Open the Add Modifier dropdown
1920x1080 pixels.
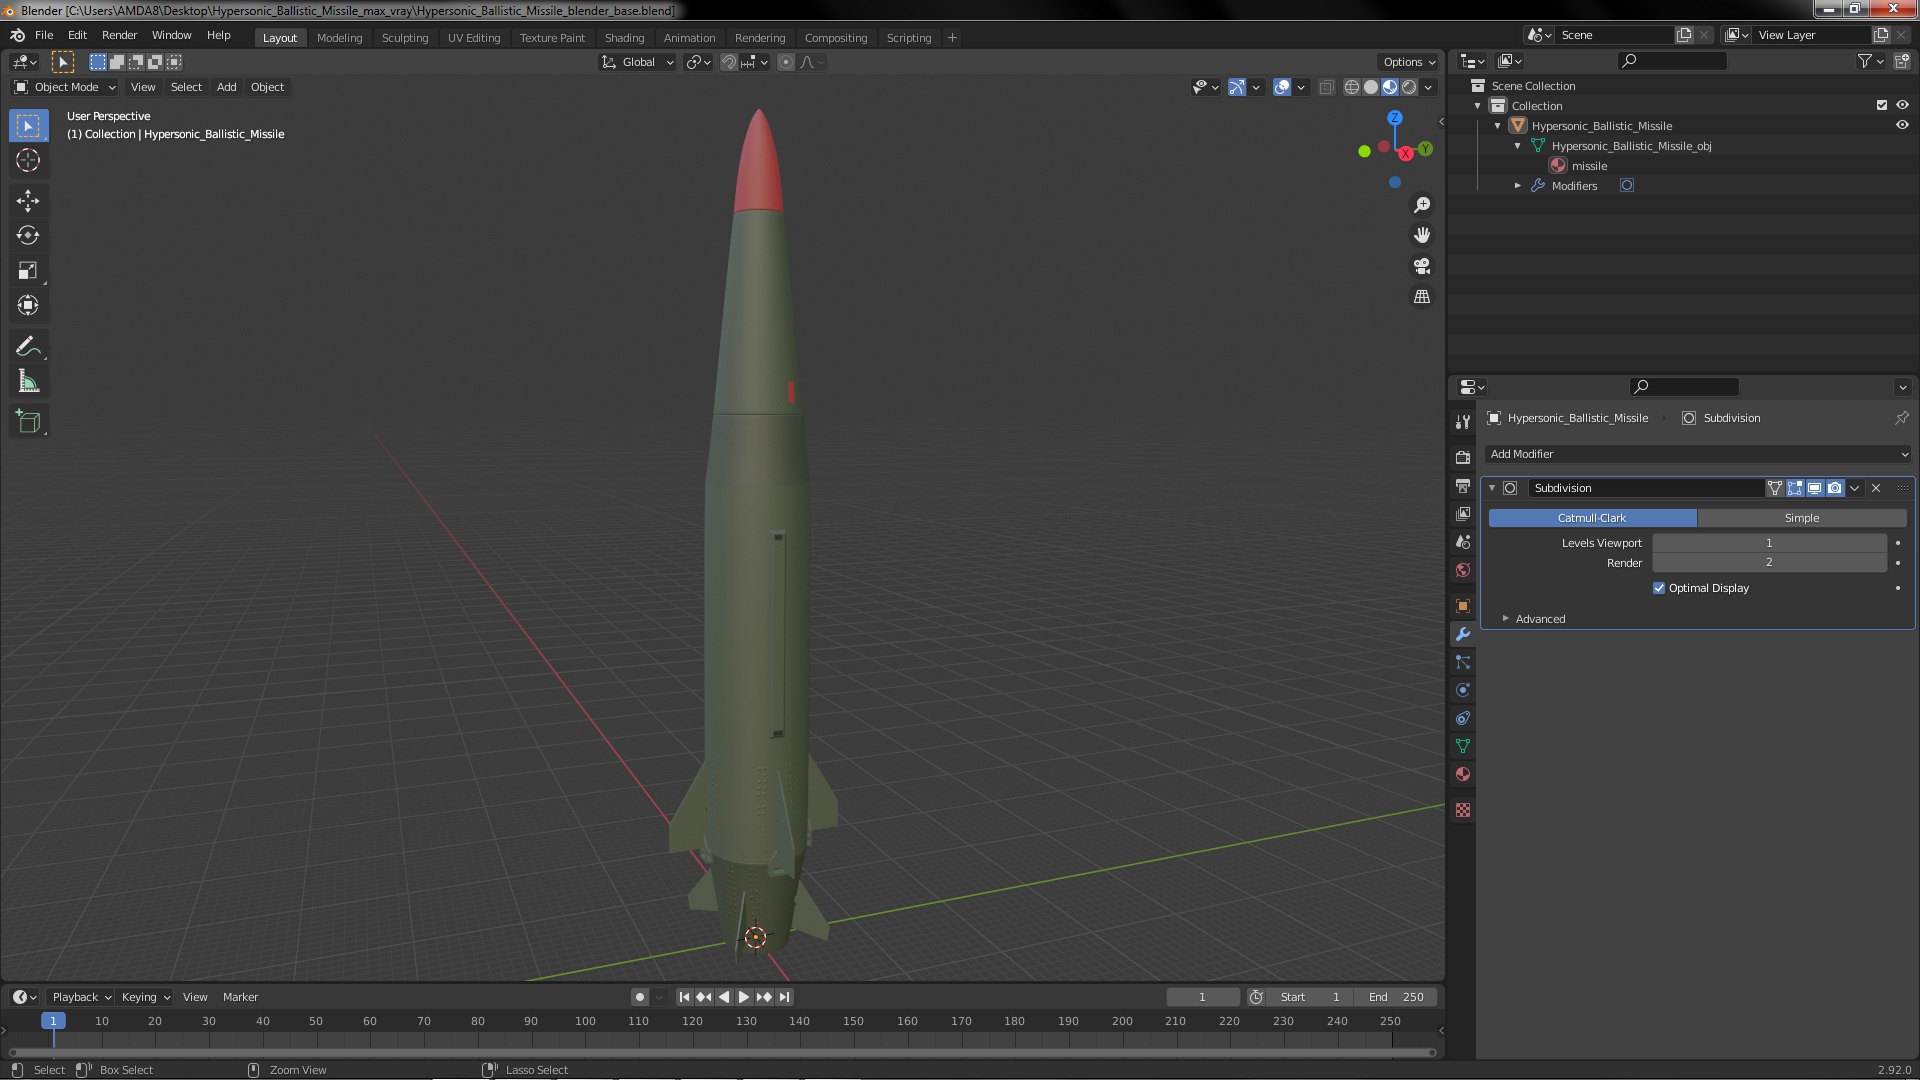click(1697, 454)
